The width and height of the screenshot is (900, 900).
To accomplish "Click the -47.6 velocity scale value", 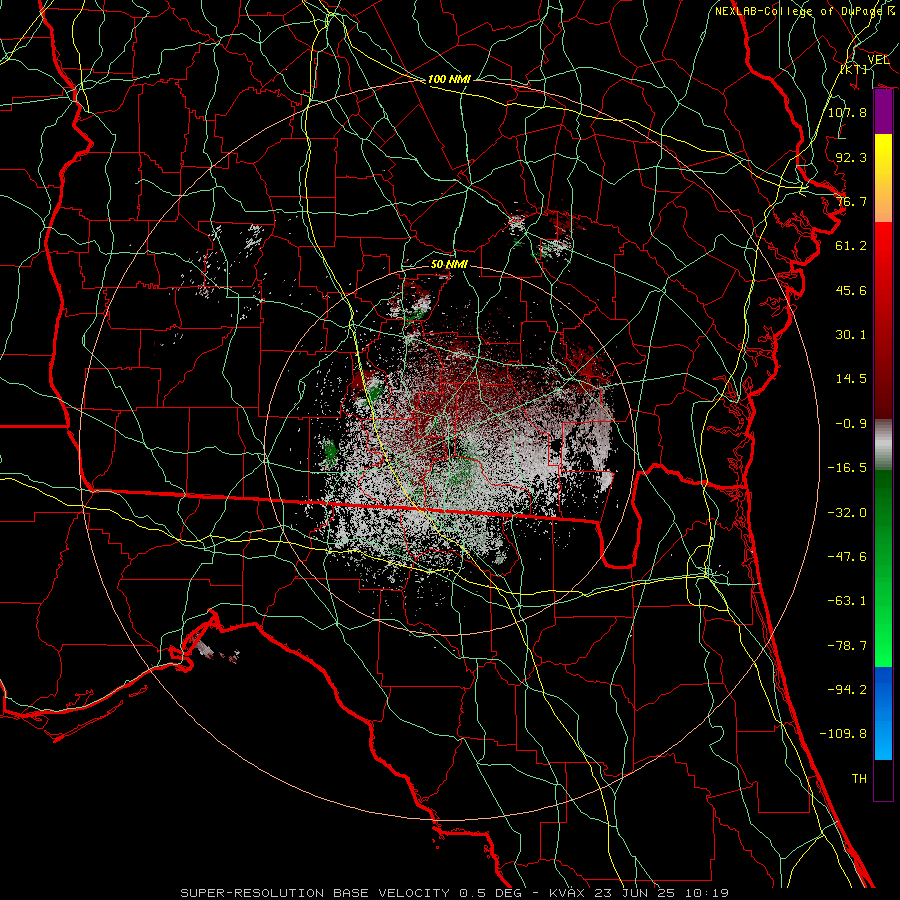I will click(x=847, y=557).
